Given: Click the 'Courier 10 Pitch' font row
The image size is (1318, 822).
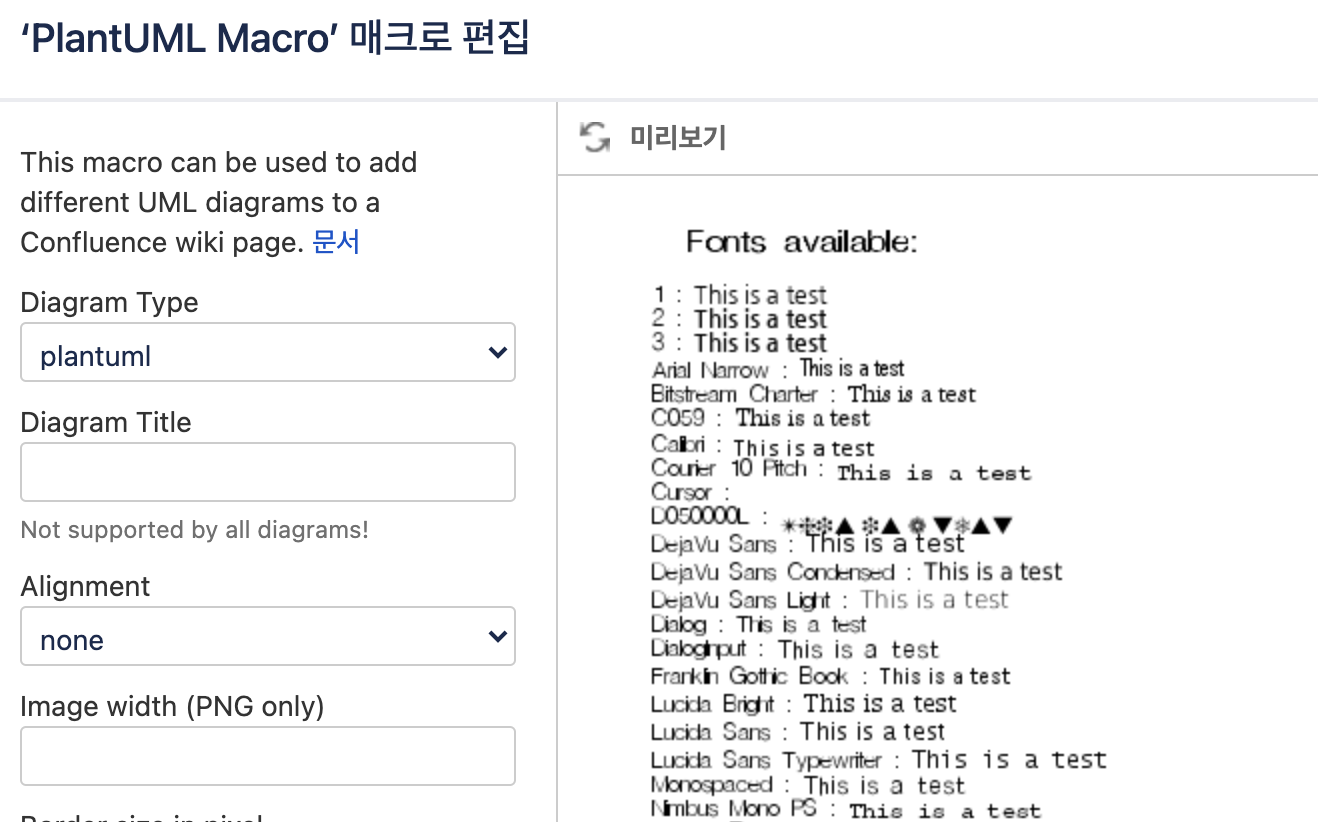Looking at the screenshot, I should 841,470.
